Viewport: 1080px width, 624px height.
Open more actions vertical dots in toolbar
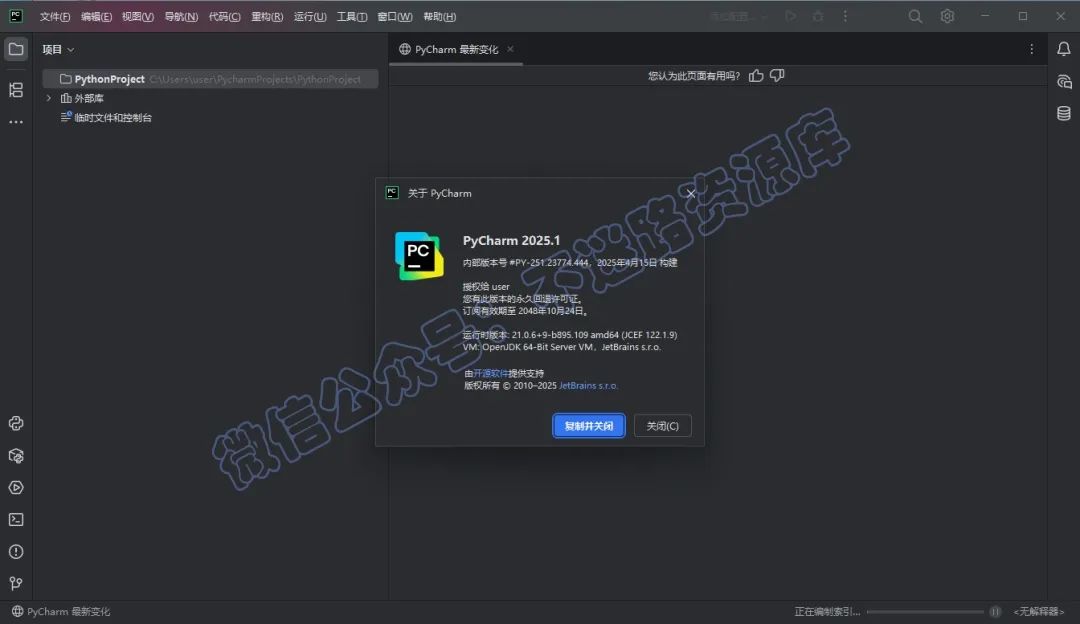coord(845,16)
